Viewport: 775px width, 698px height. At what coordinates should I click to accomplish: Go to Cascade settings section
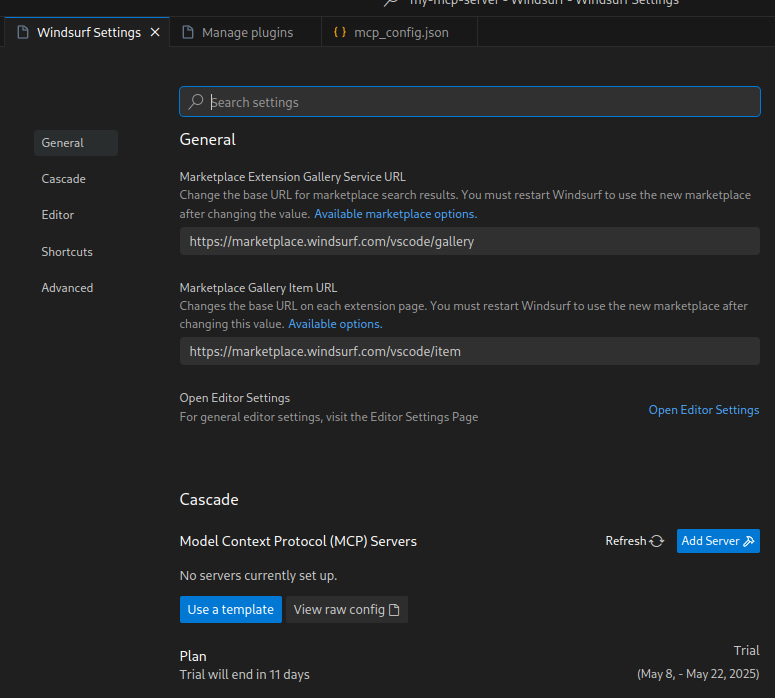click(64, 179)
